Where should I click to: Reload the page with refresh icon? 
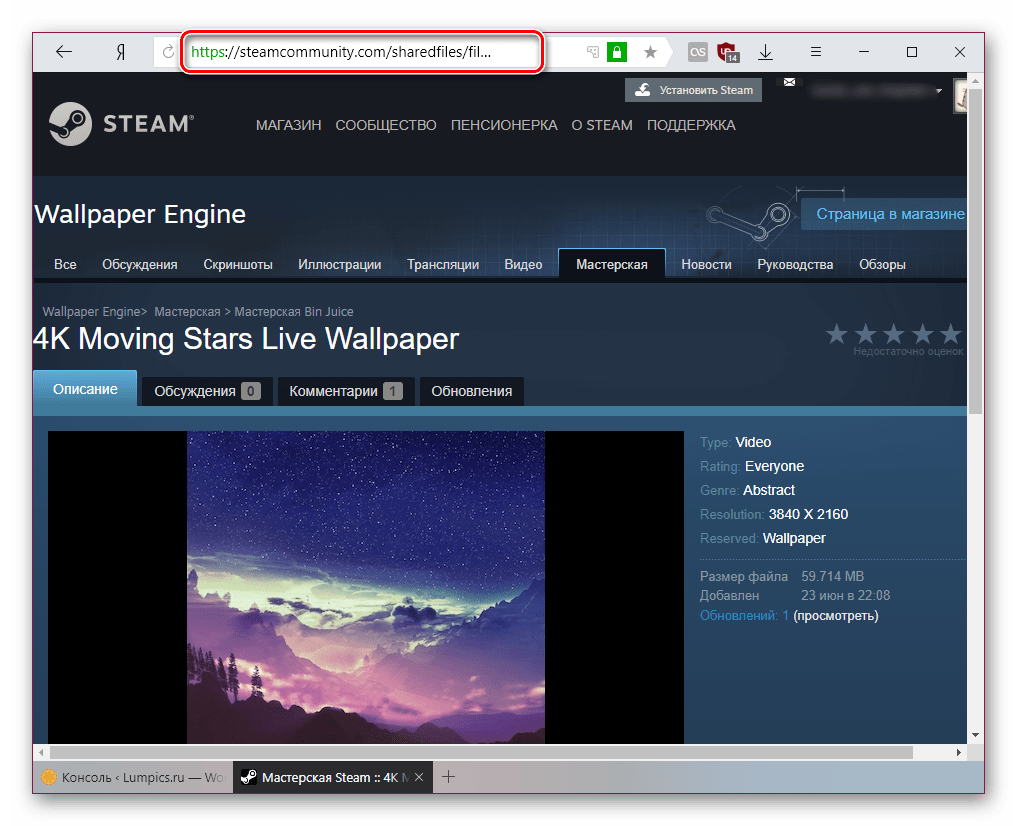pos(169,52)
